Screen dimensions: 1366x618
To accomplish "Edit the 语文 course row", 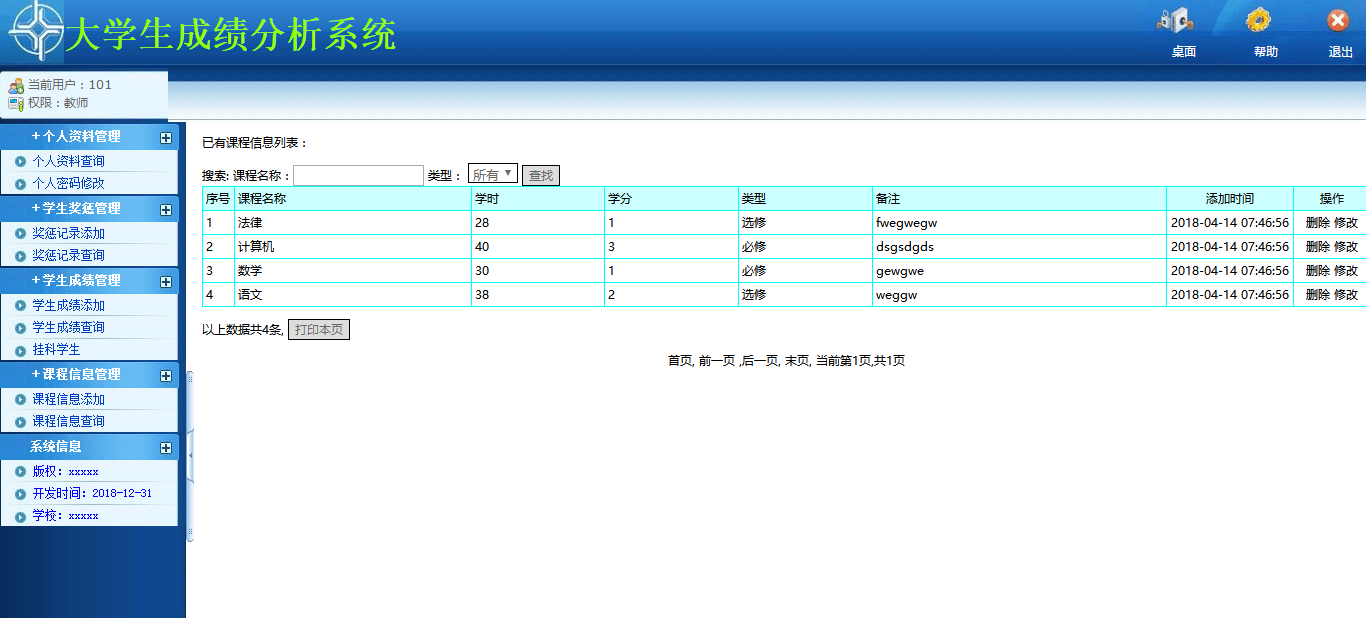I will pos(1346,295).
